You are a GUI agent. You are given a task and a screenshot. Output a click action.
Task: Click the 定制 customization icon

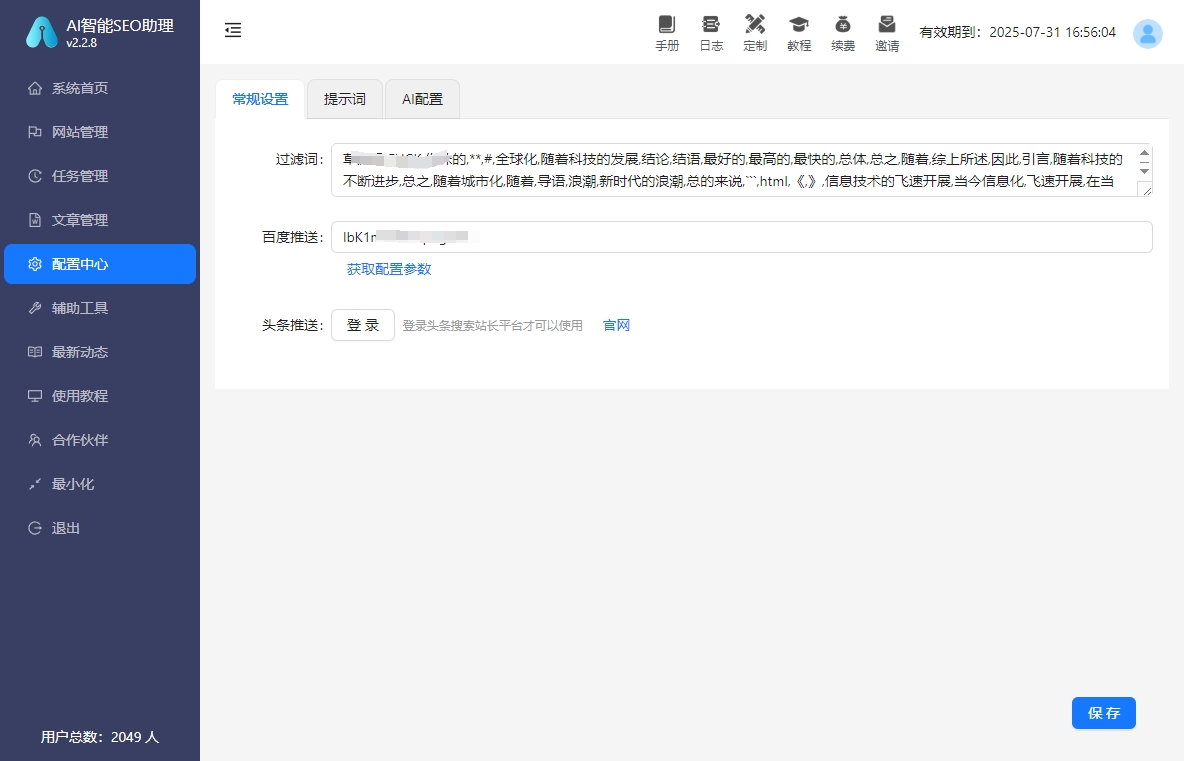(755, 31)
